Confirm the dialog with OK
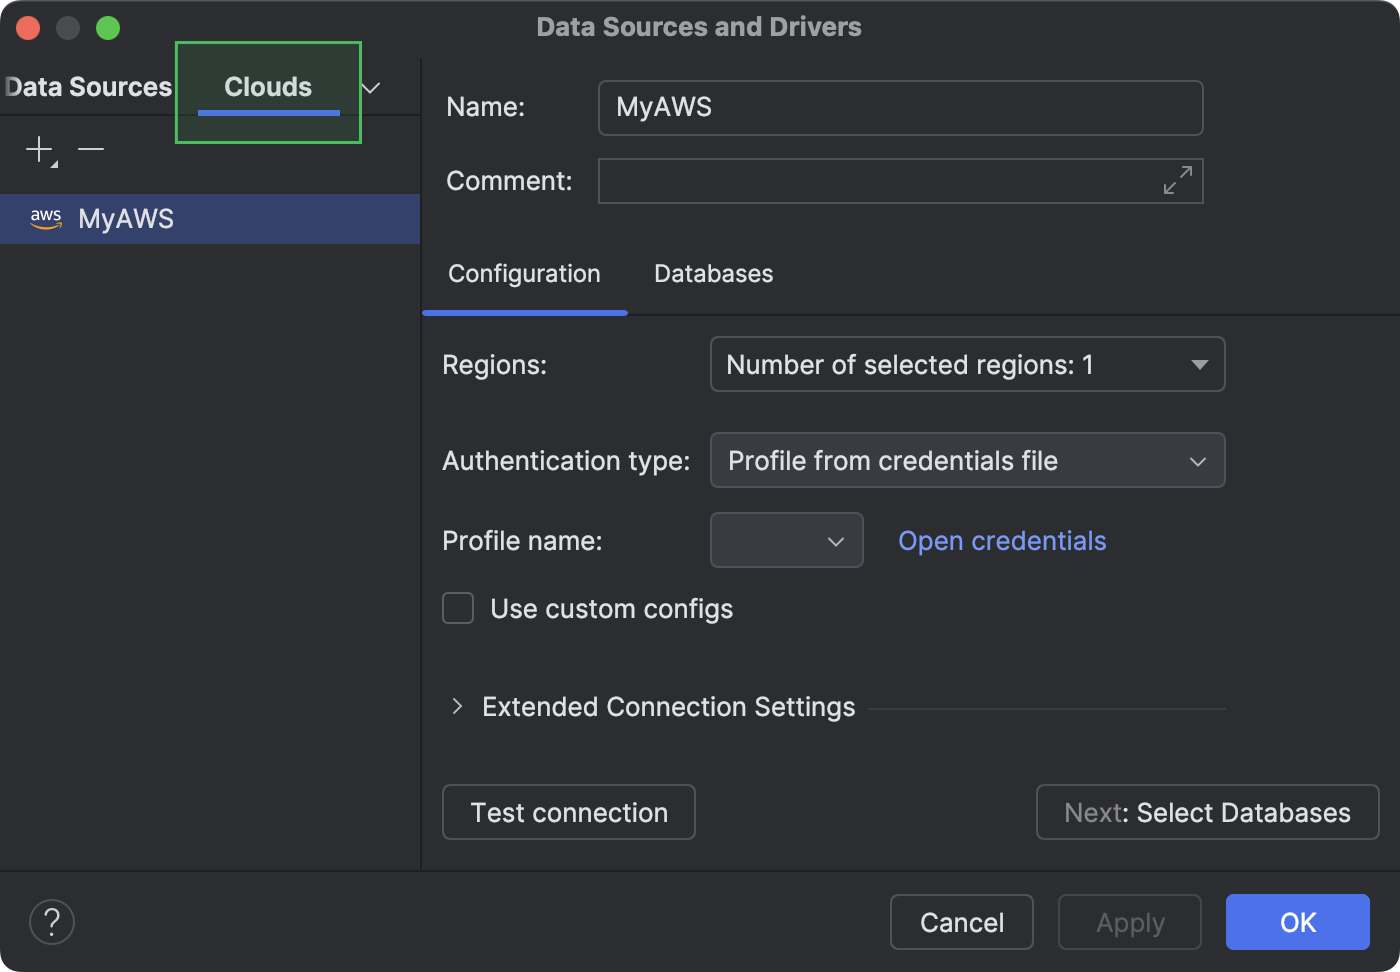 pos(1297,922)
